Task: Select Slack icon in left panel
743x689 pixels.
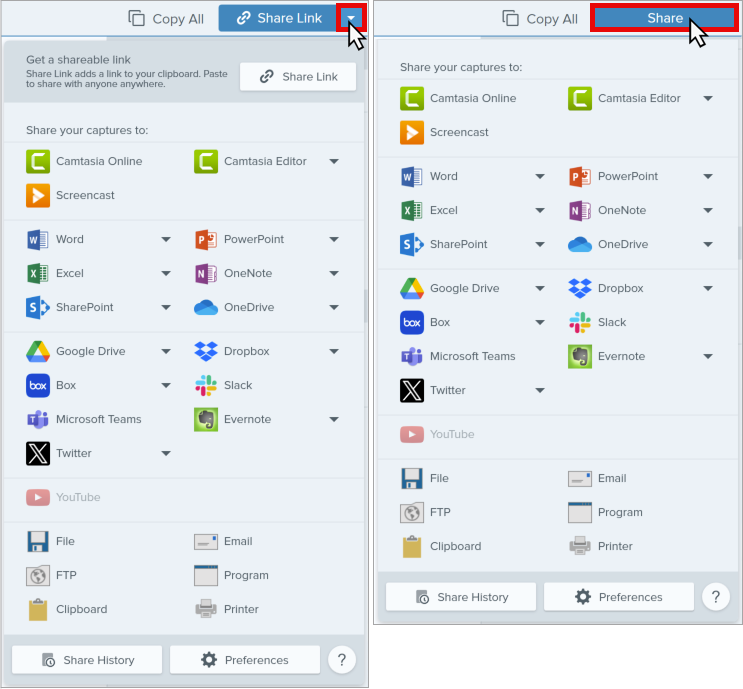Action: click(206, 385)
